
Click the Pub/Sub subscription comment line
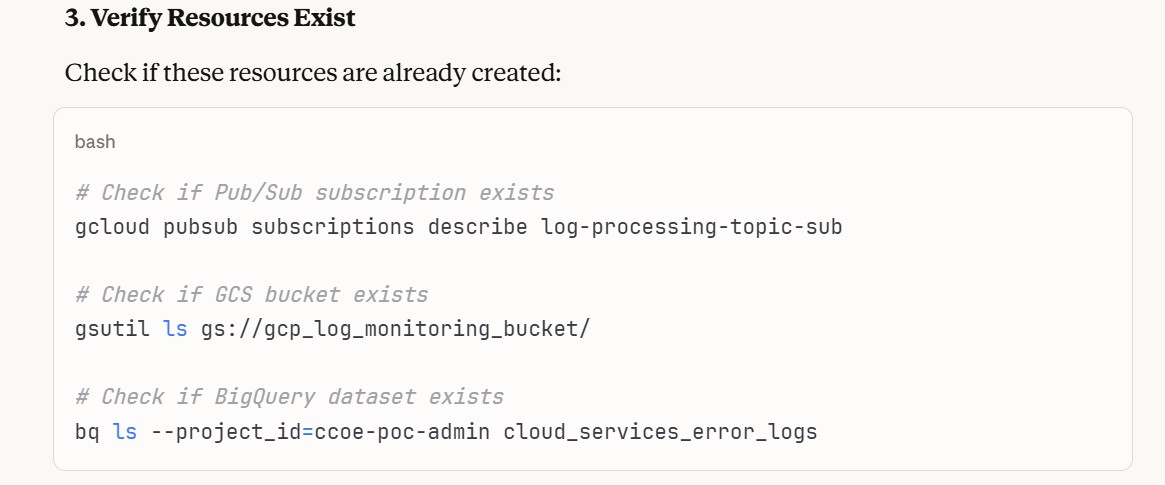(x=314, y=192)
